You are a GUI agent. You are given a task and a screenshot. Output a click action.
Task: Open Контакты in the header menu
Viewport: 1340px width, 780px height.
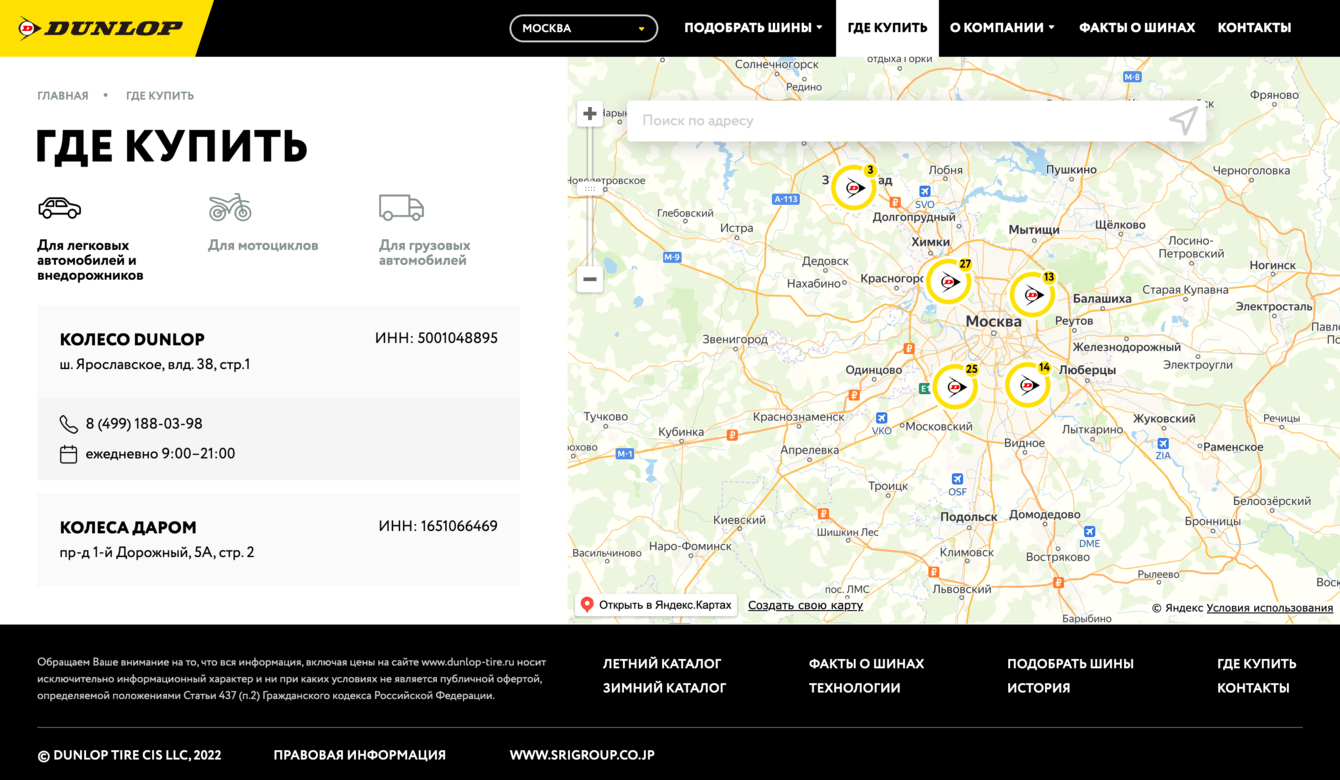point(1254,28)
